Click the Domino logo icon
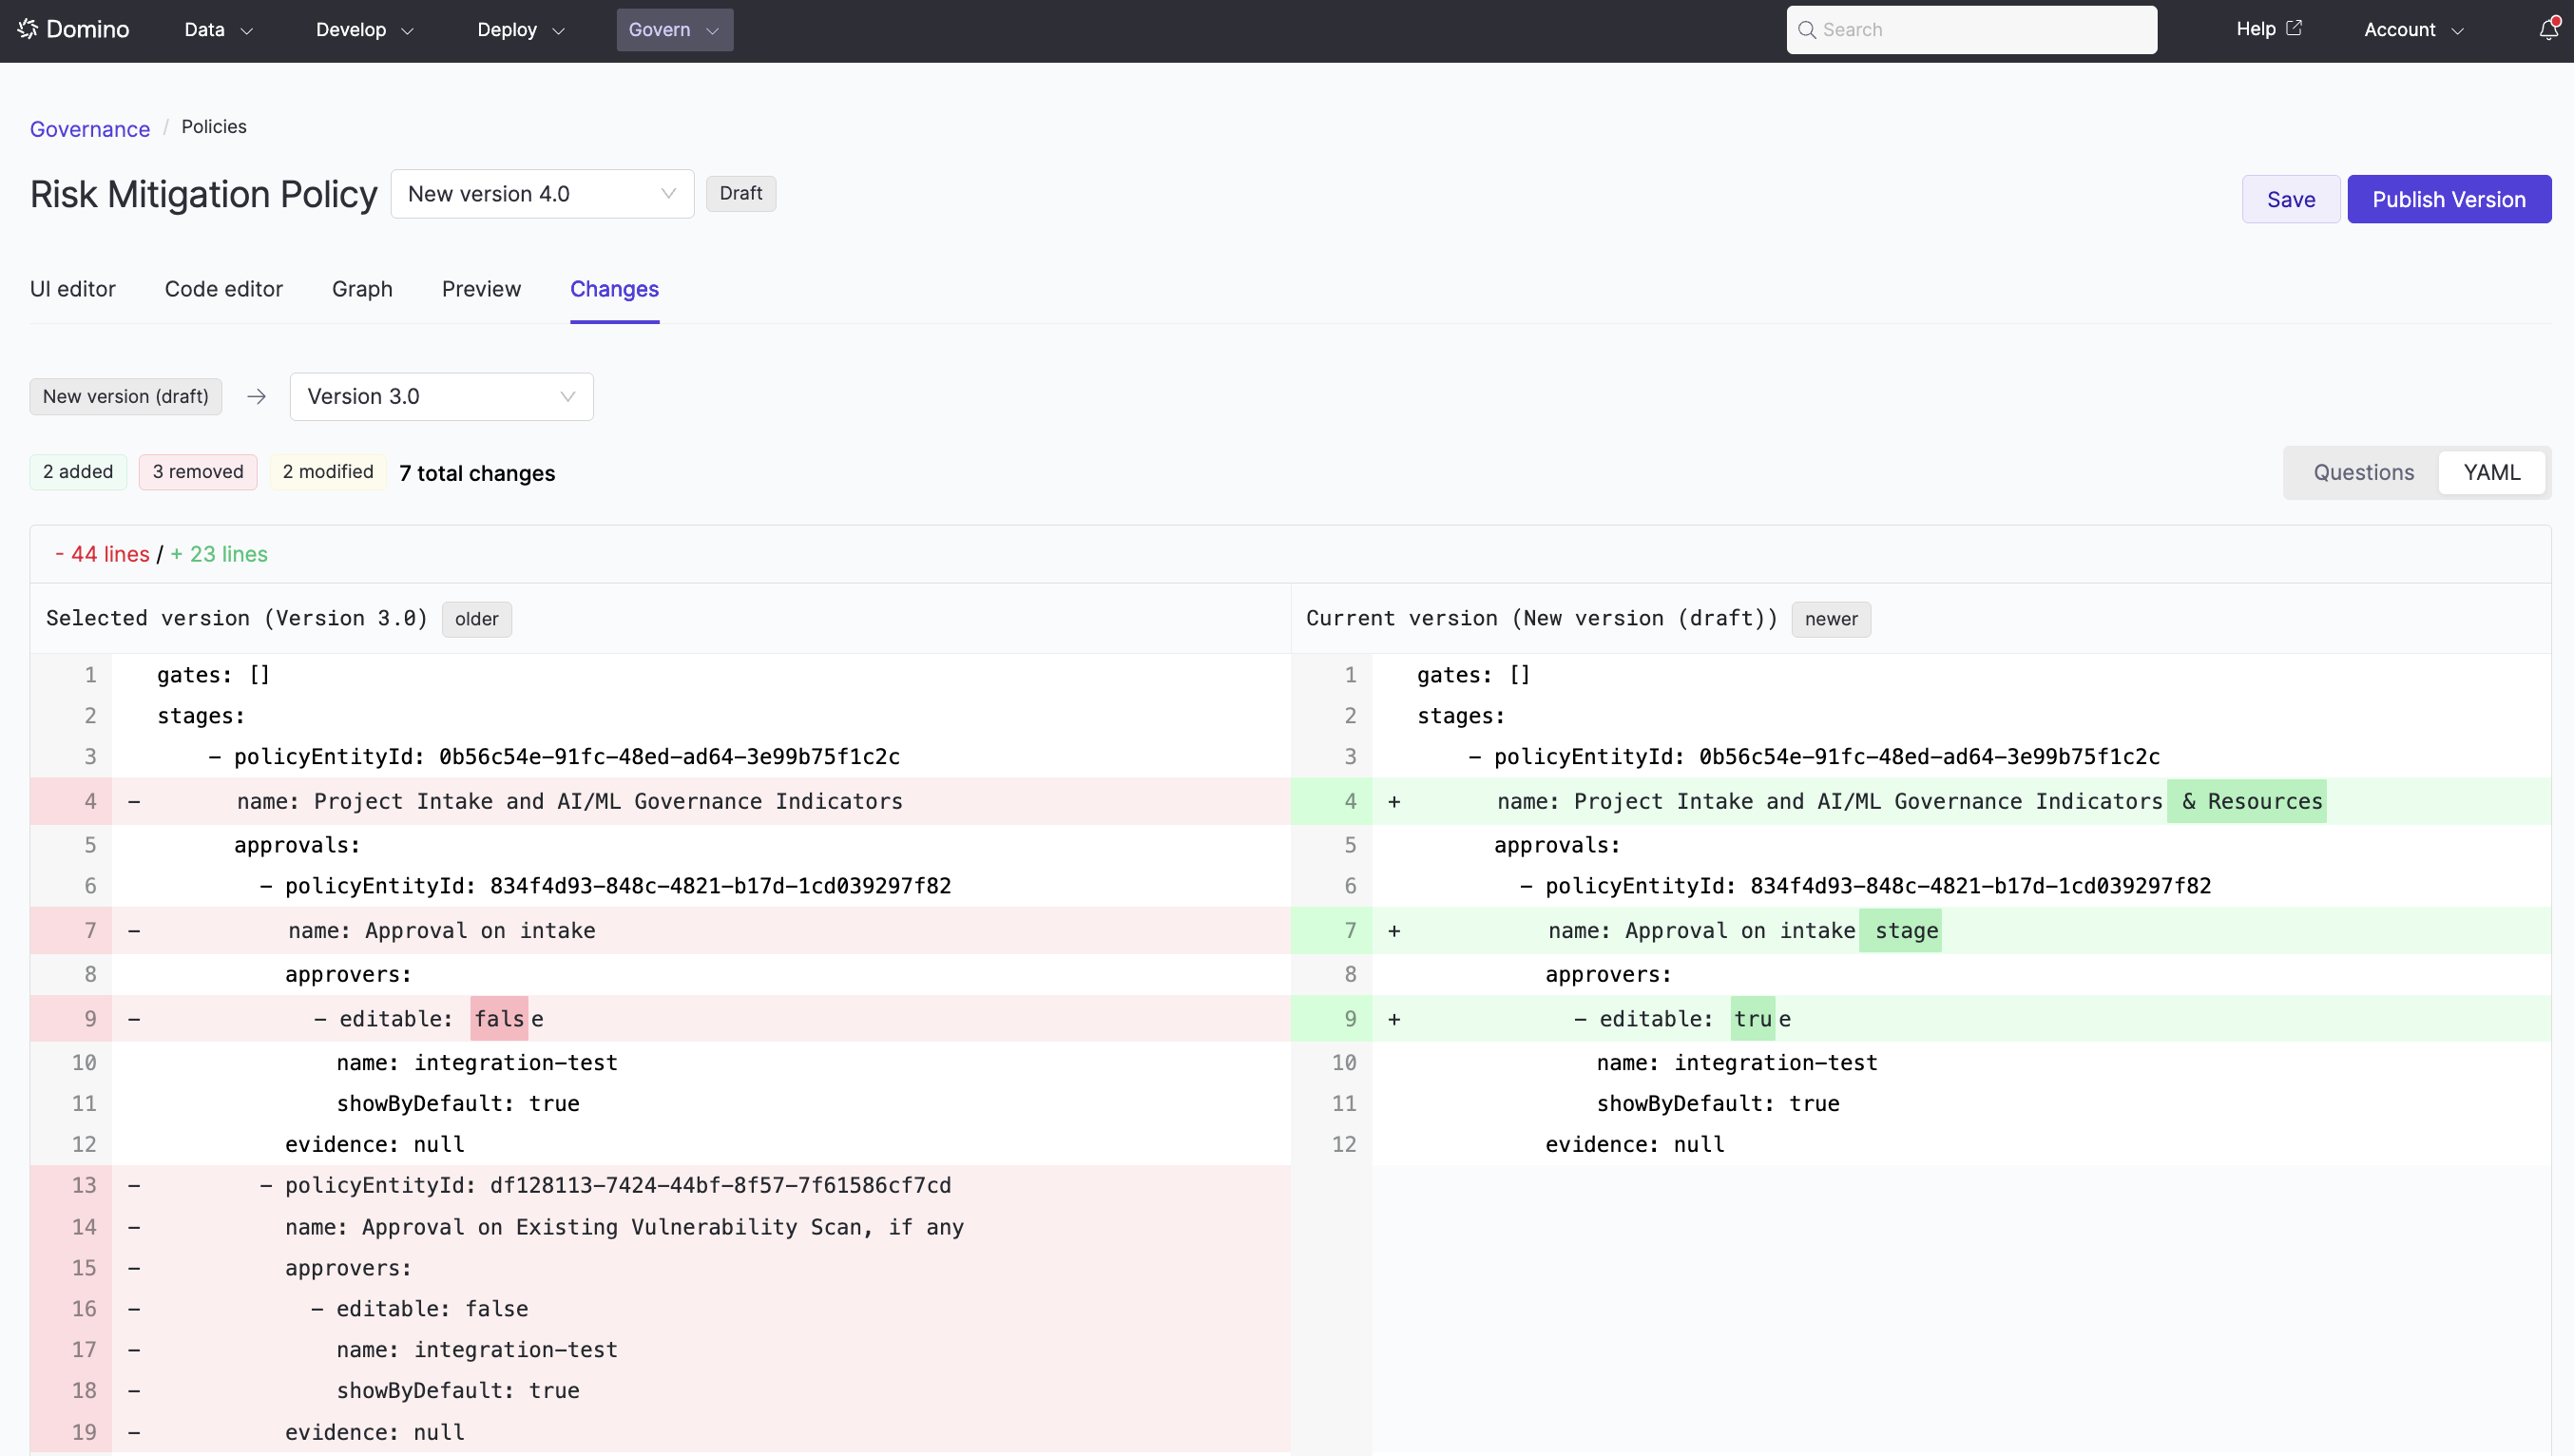The width and height of the screenshot is (2574, 1456). pyautogui.click(x=28, y=29)
